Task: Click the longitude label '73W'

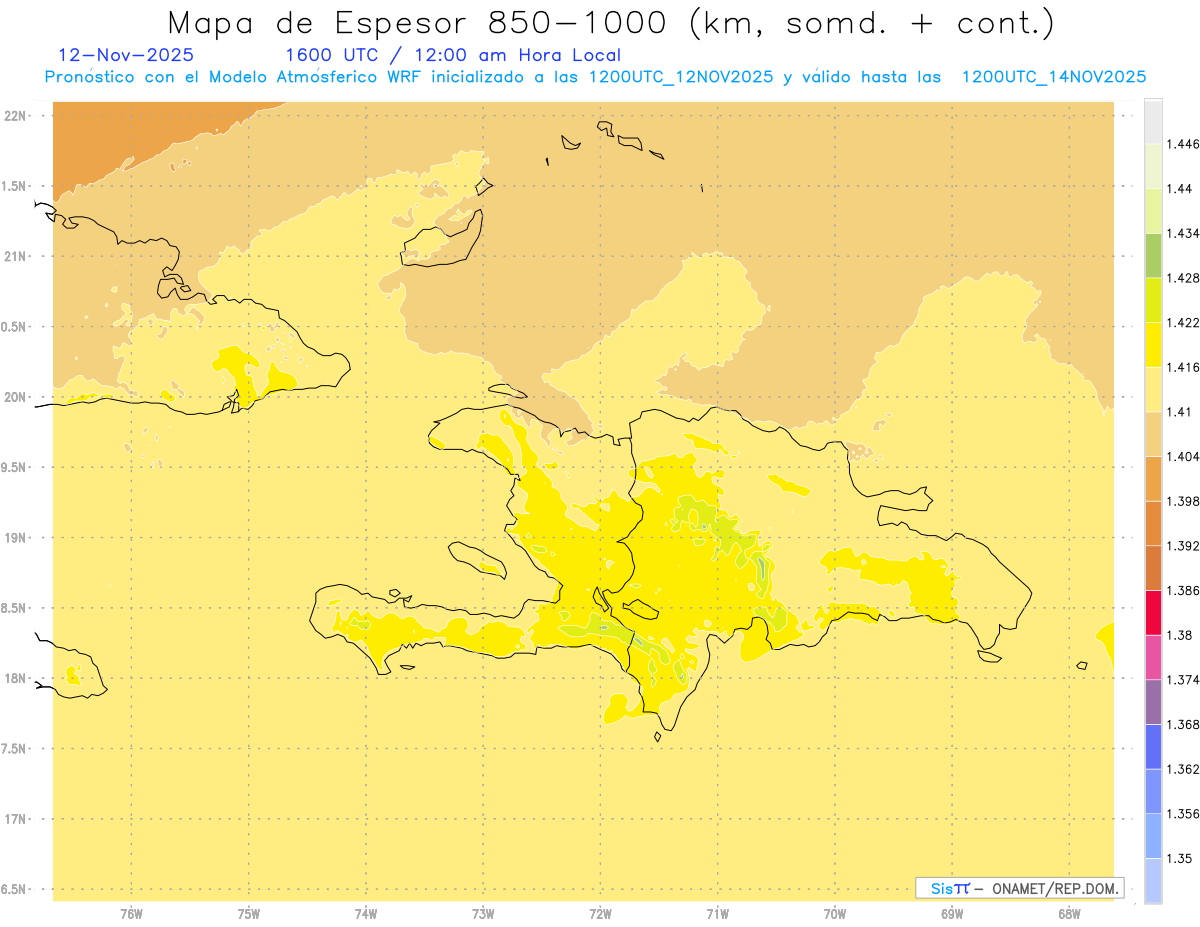Action: coord(483,914)
